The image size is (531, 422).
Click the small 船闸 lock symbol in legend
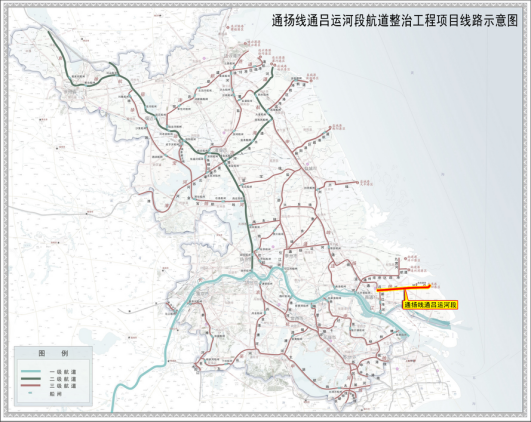pyautogui.click(x=30, y=393)
